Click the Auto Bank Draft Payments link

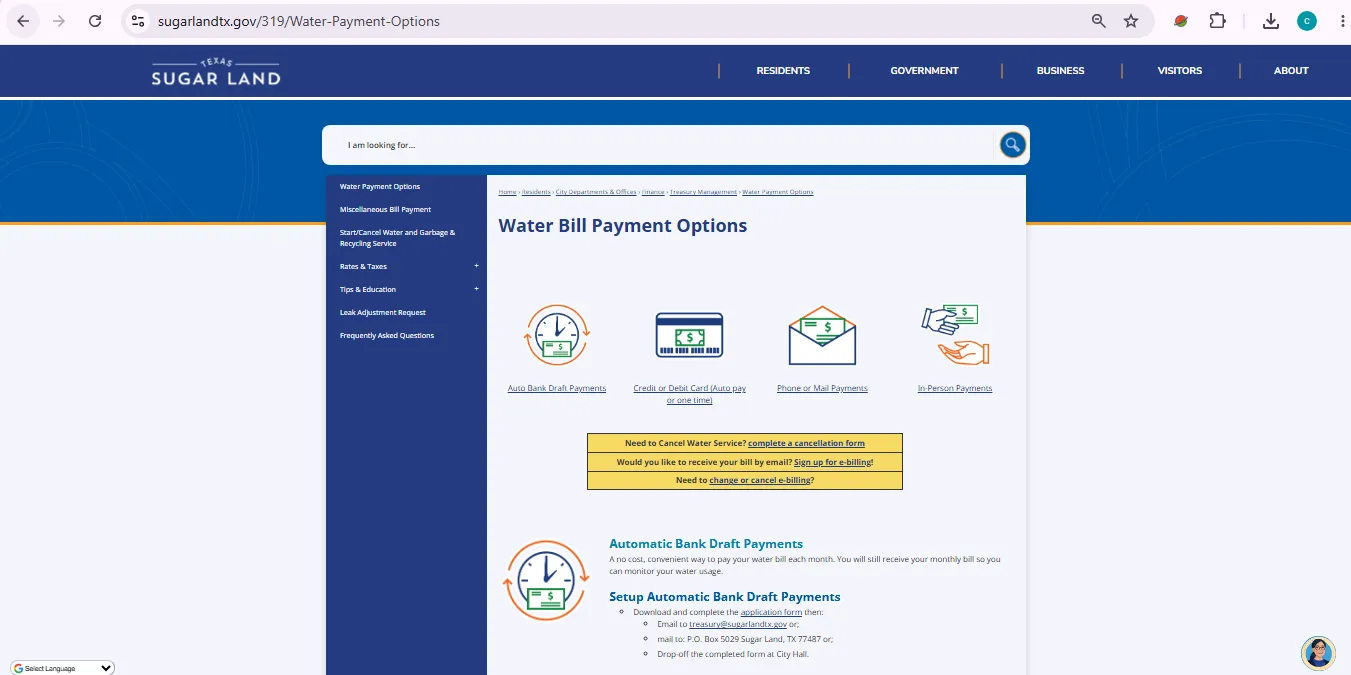557,388
